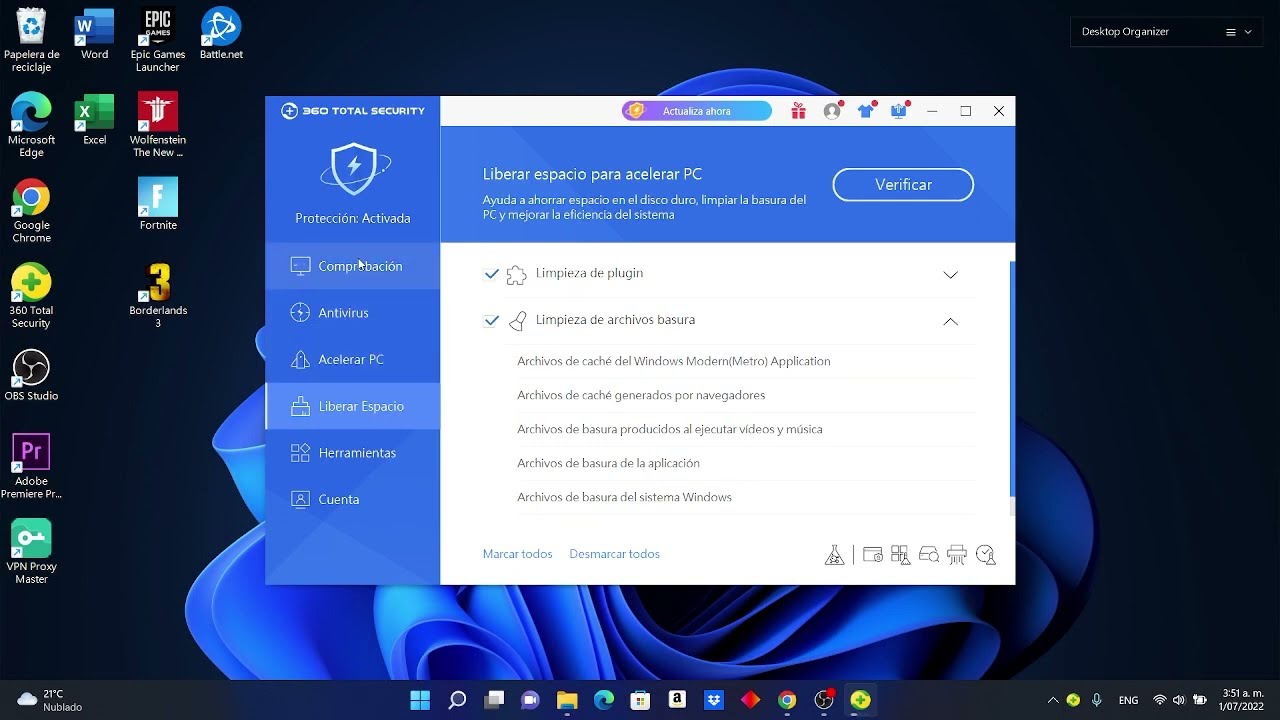Click the cleanup list vertical scrollbar

click(x=1012, y=379)
